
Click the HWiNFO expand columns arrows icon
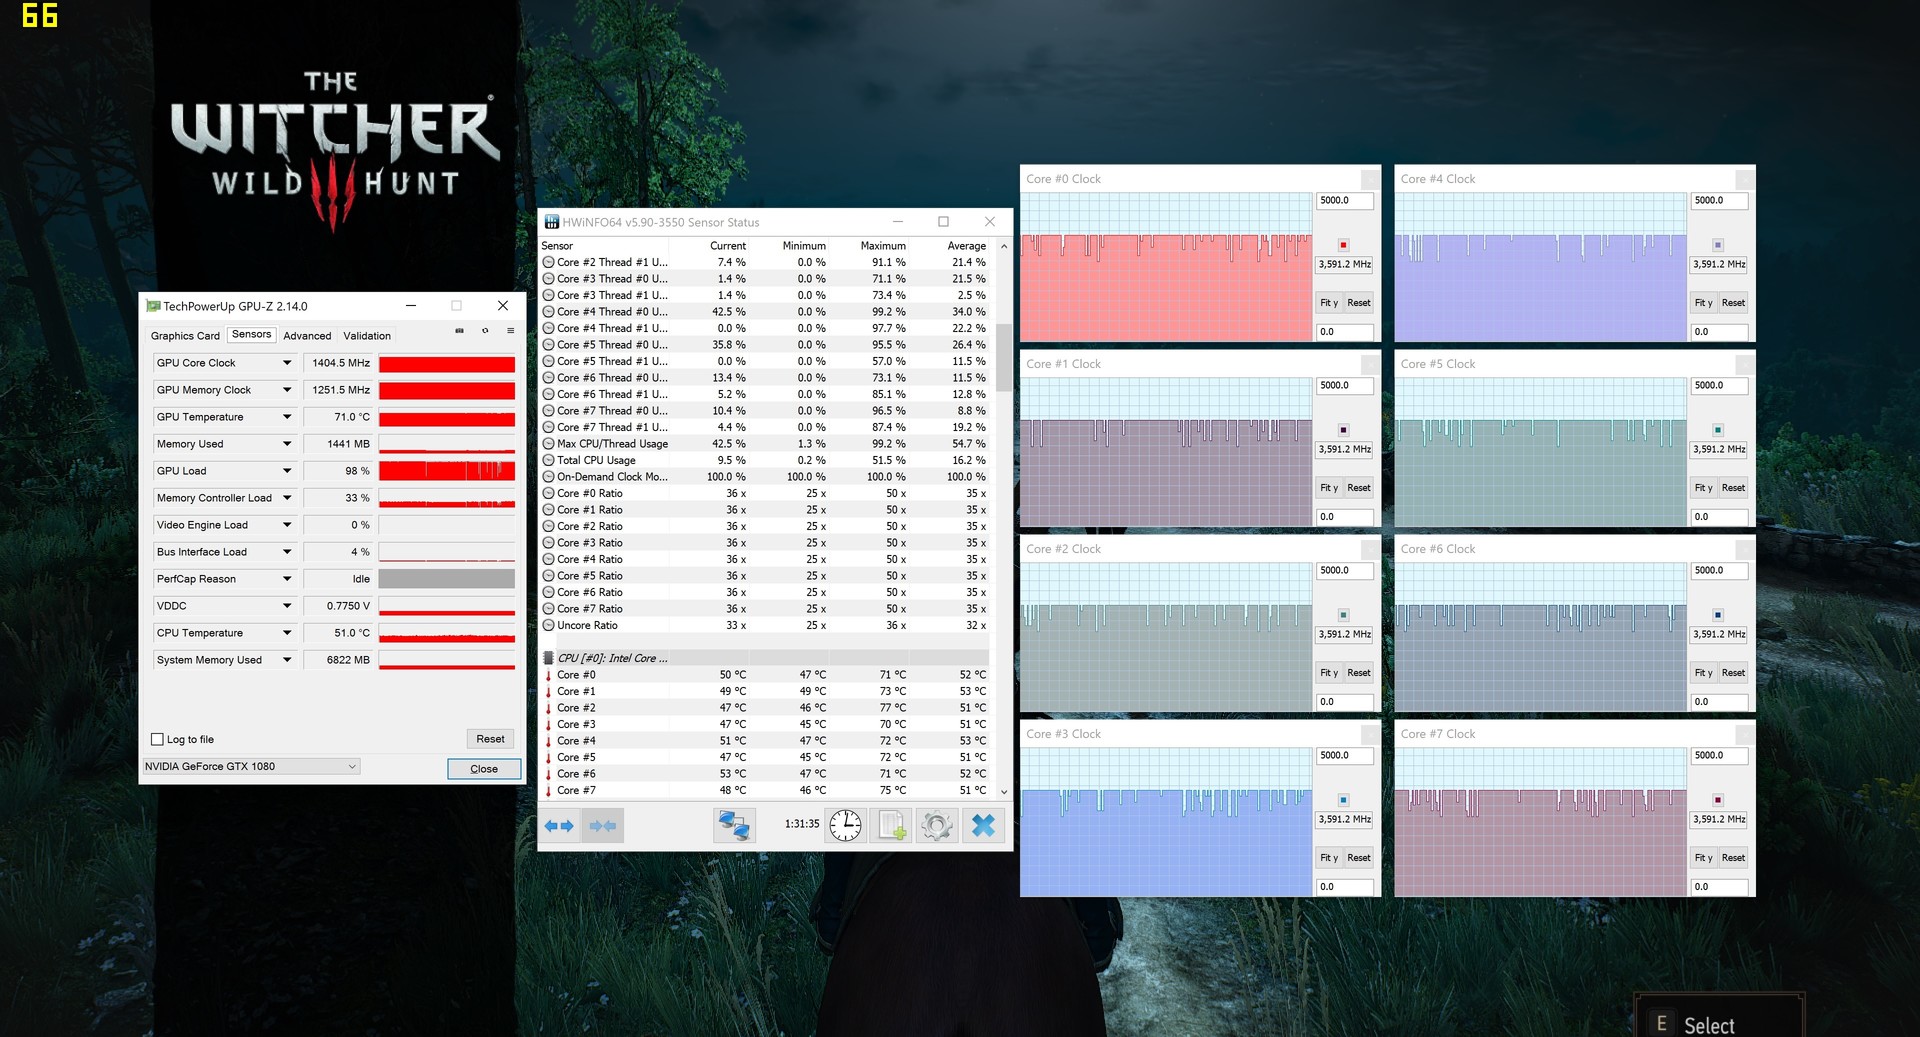(559, 826)
